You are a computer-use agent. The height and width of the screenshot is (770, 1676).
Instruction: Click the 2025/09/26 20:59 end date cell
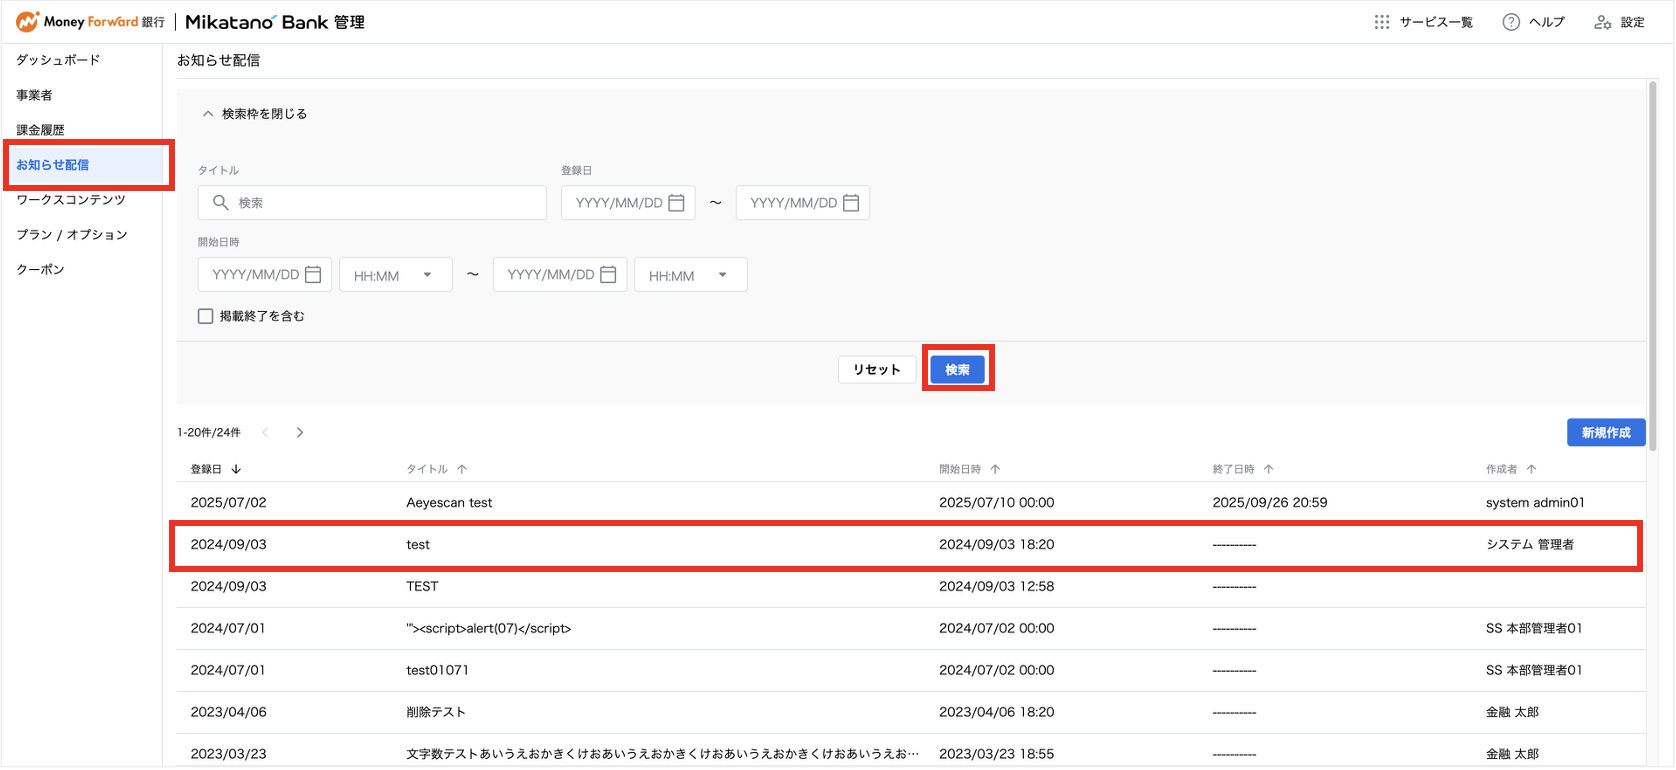tap(1270, 503)
